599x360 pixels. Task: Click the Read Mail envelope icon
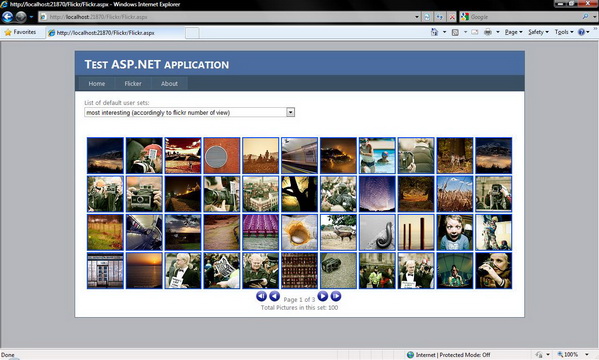tap(475, 32)
